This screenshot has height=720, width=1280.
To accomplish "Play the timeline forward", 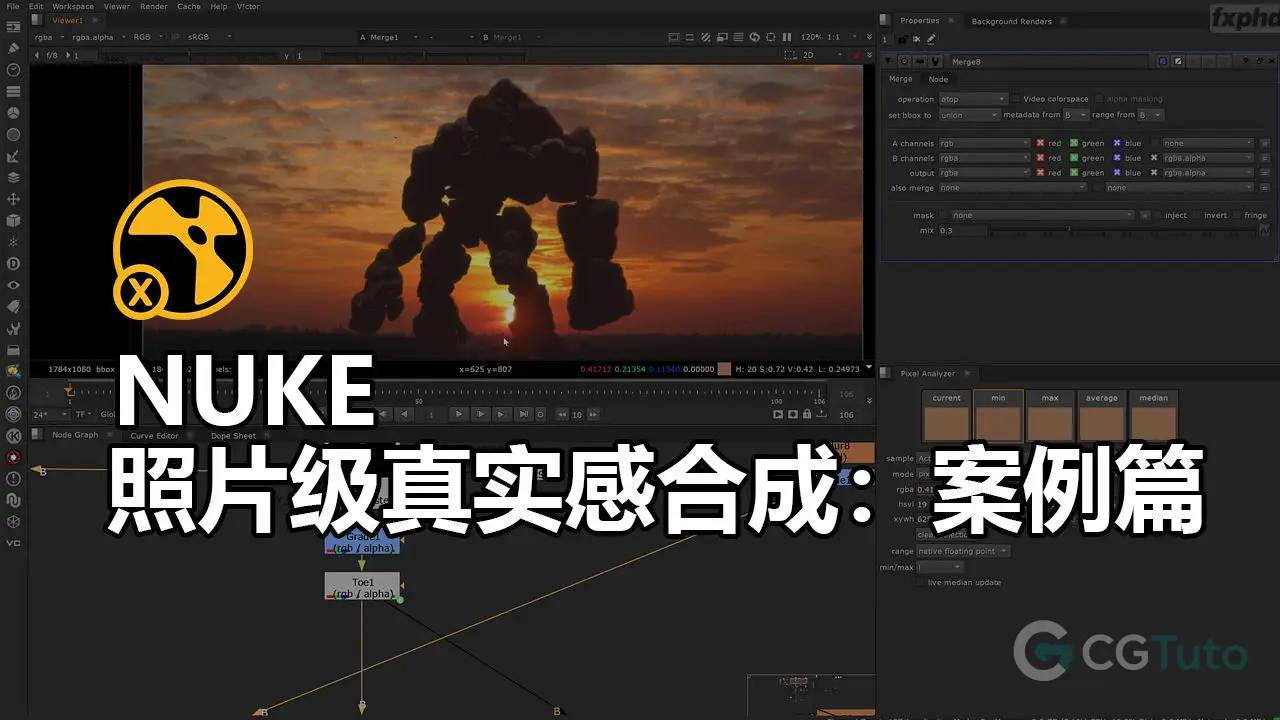I will tap(459, 414).
